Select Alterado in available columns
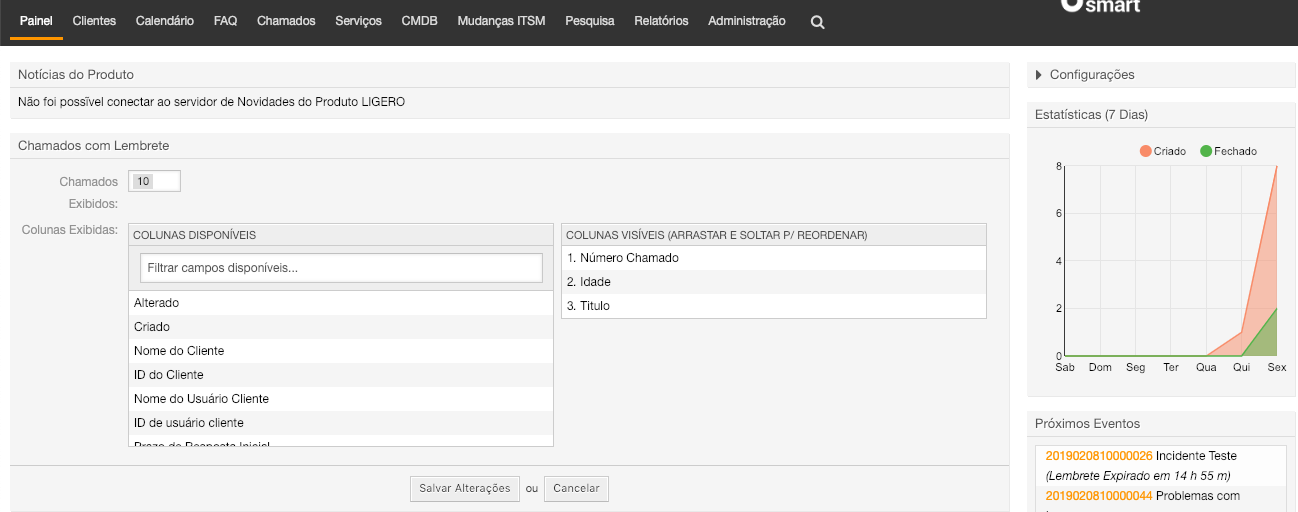Image resolution: width=1298 pixels, height=512 pixels. [341, 303]
